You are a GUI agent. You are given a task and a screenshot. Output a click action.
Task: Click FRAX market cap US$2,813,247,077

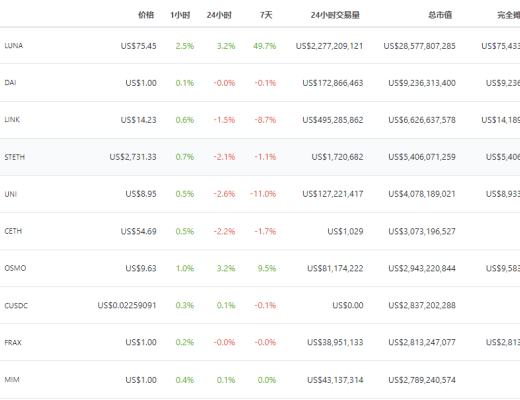[x=422, y=342]
